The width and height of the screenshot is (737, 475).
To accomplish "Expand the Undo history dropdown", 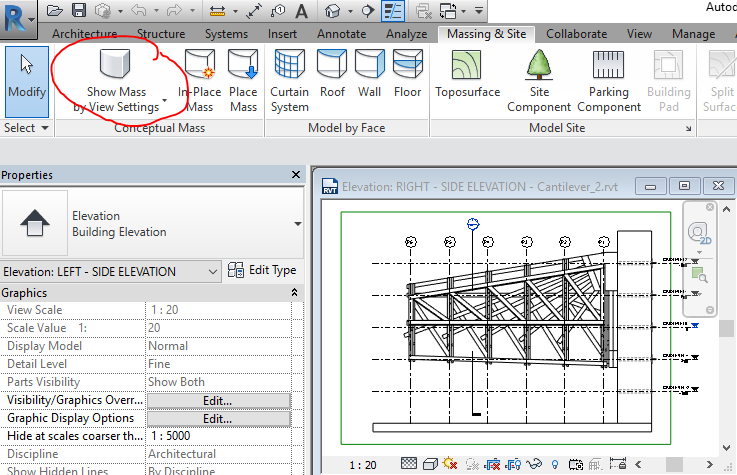I will 156,11.
